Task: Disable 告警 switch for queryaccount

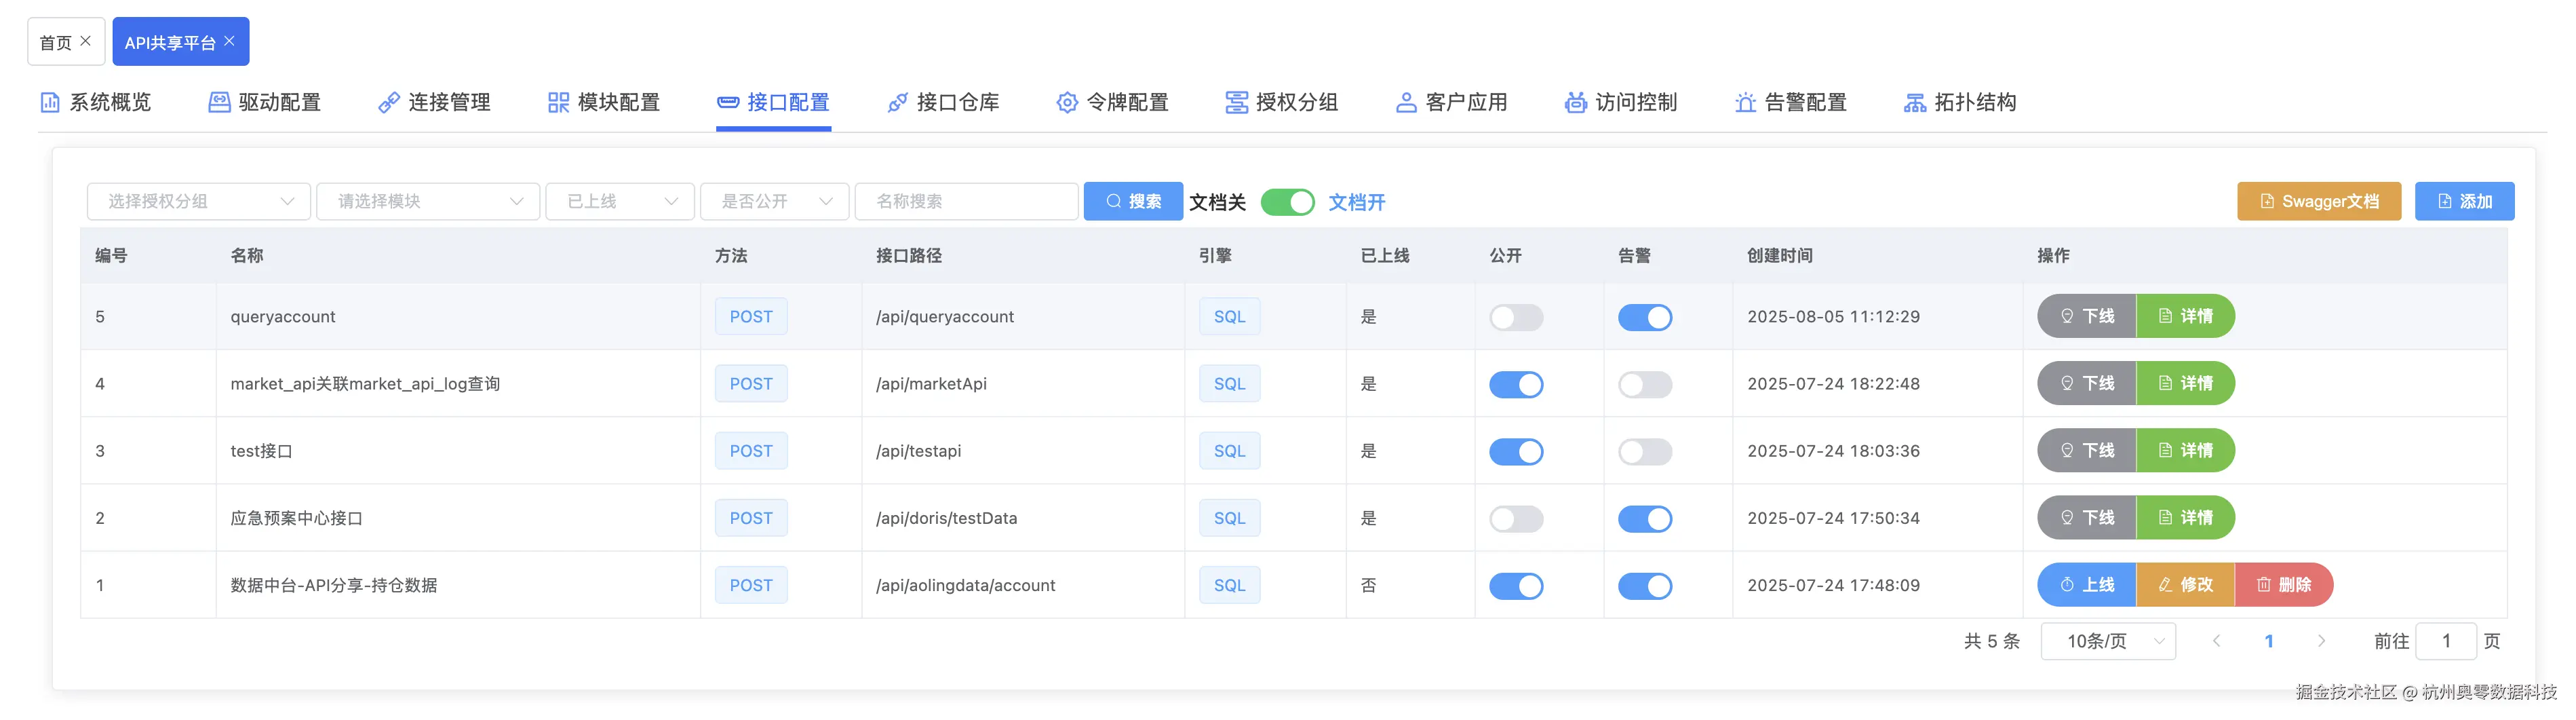Action: coord(1645,317)
